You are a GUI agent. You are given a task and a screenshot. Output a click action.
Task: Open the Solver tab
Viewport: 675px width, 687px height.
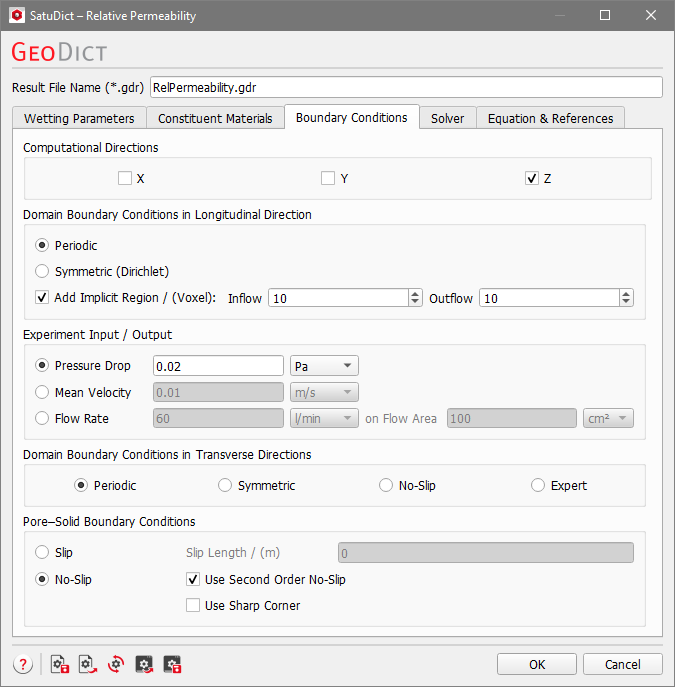tap(447, 118)
